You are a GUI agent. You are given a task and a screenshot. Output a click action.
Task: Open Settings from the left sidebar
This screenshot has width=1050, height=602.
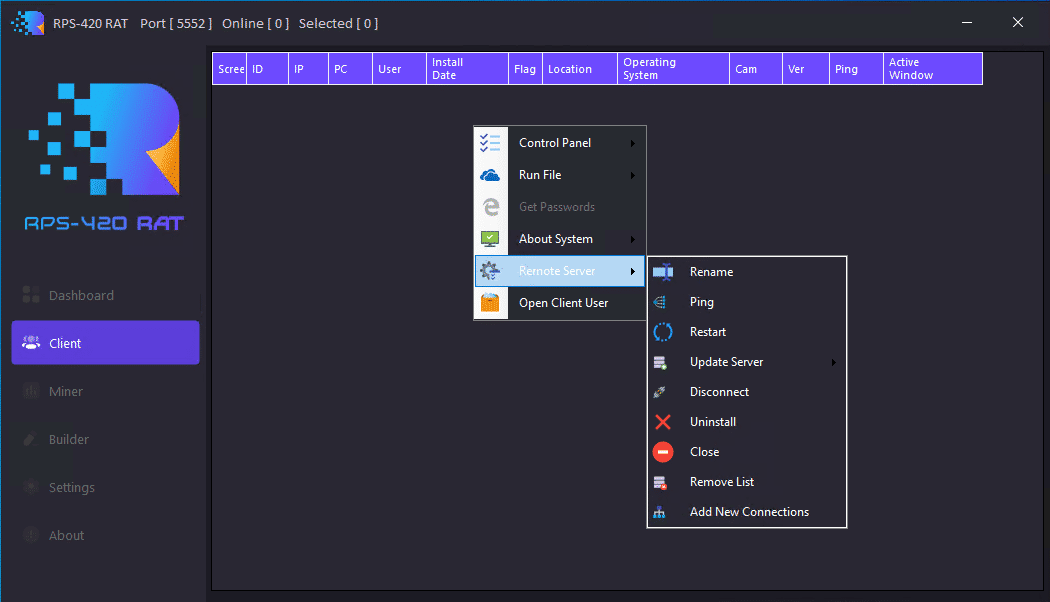pyautogui.click(x=72, y=487)
